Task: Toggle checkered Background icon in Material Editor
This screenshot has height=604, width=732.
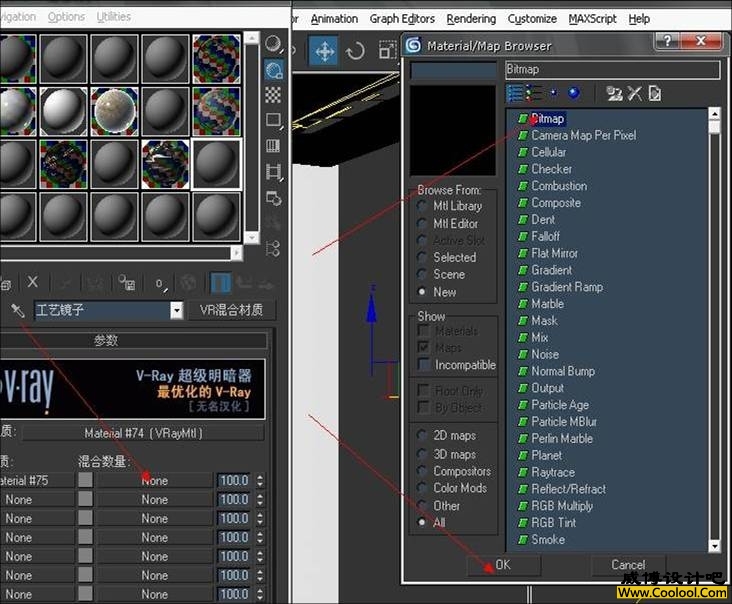Action: tap(274, 95)
